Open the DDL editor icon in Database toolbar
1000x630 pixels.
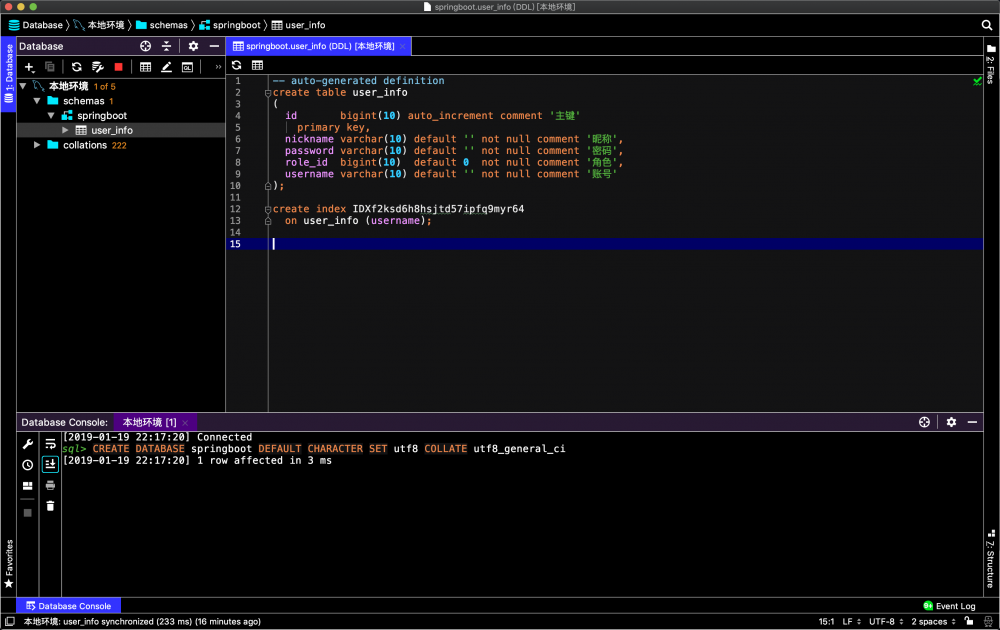[187, 67]
